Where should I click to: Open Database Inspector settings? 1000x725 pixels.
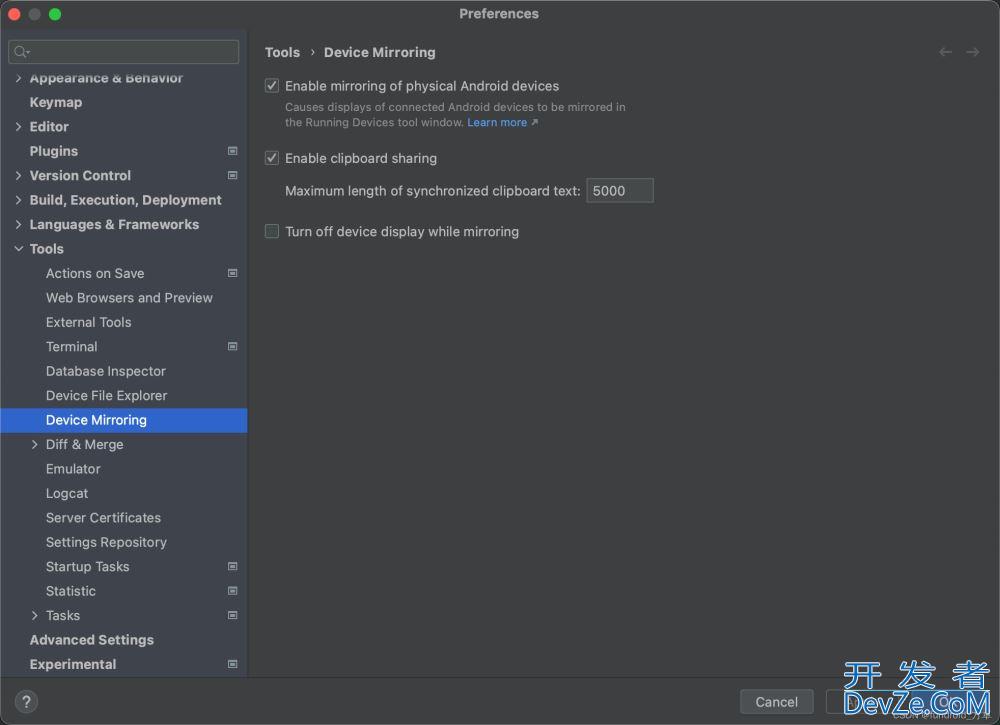(106, 371)
